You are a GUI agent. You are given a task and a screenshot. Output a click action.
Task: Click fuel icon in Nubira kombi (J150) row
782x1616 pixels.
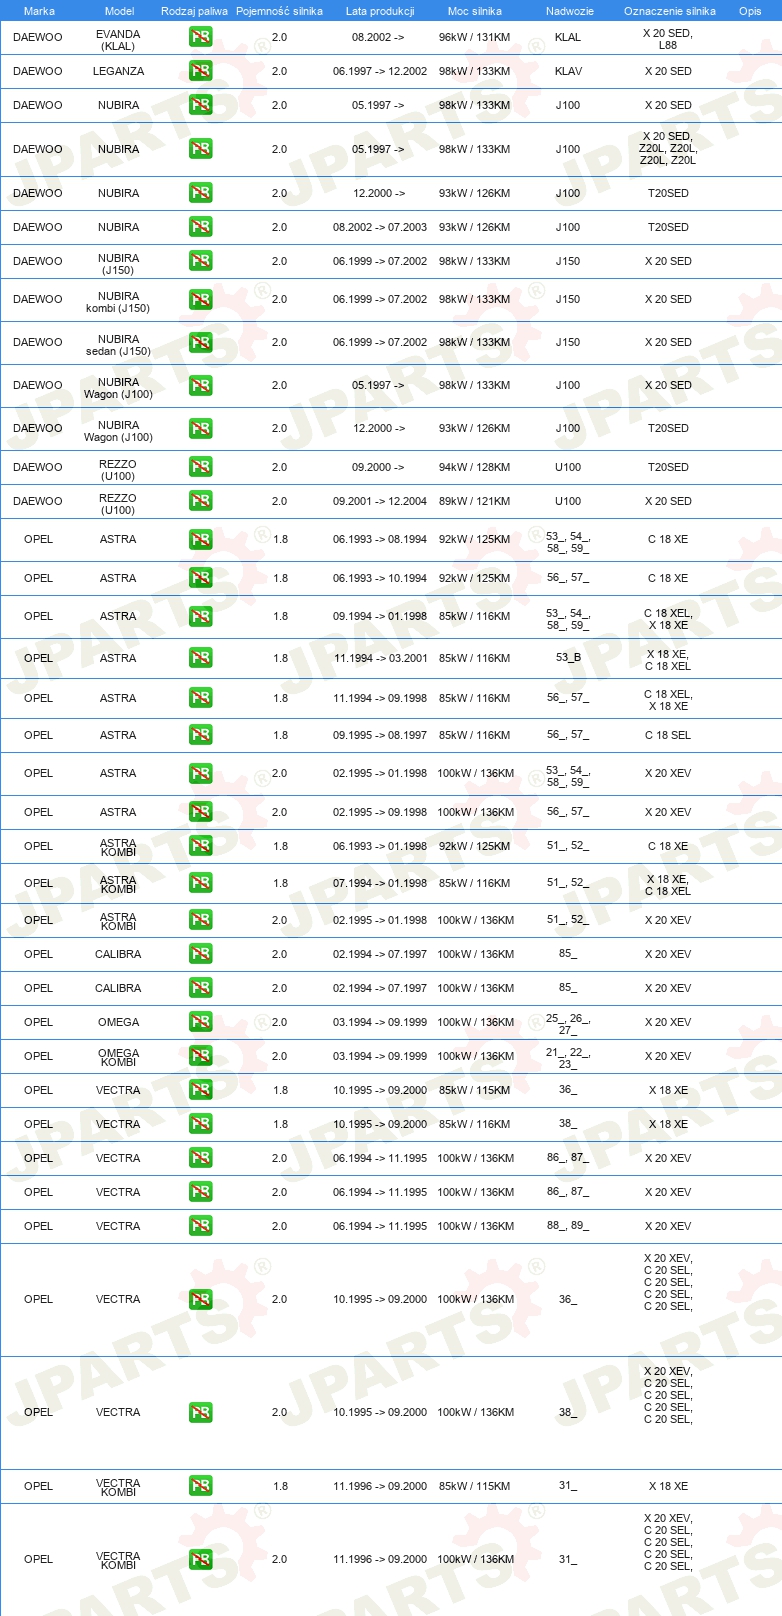point(200,299)
